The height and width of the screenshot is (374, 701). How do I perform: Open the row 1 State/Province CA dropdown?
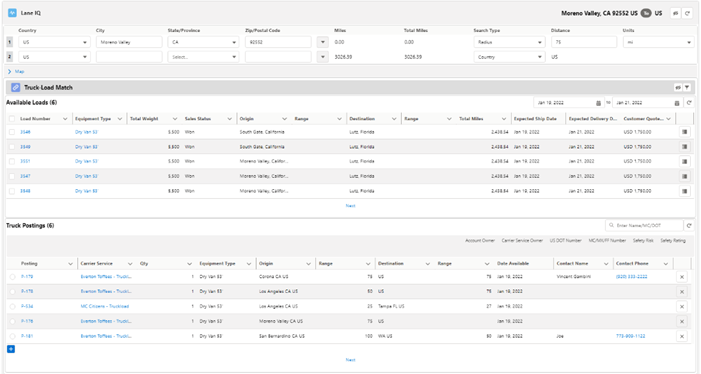point(203,42)
